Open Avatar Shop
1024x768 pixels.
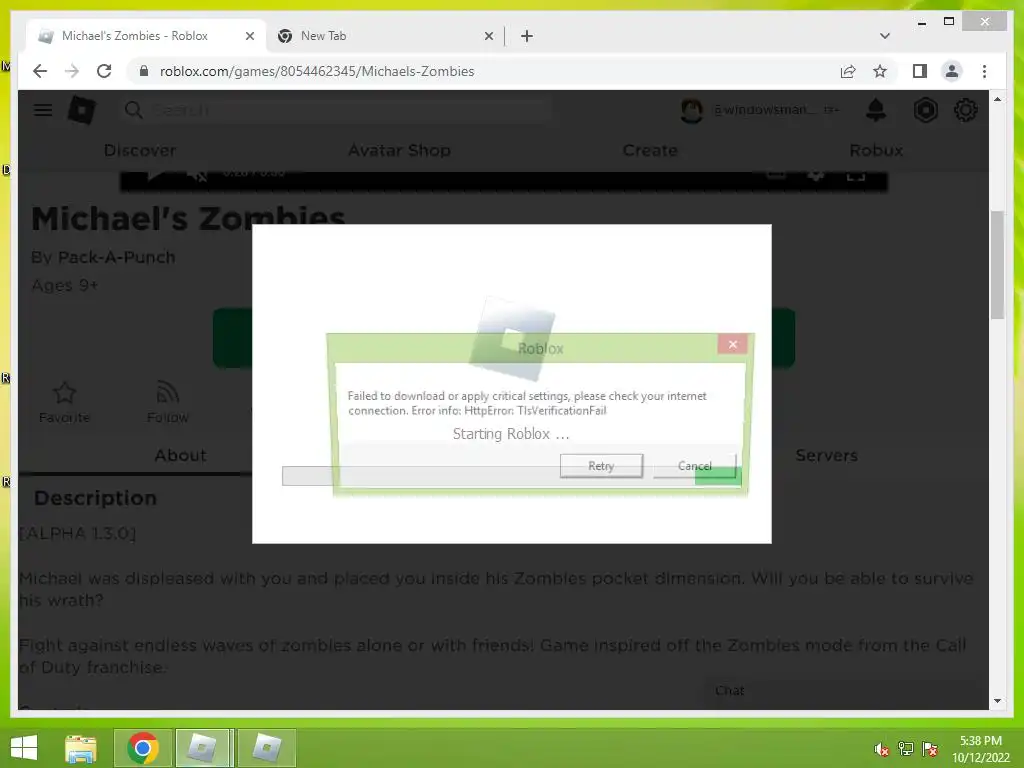click(x=399, y=150)
